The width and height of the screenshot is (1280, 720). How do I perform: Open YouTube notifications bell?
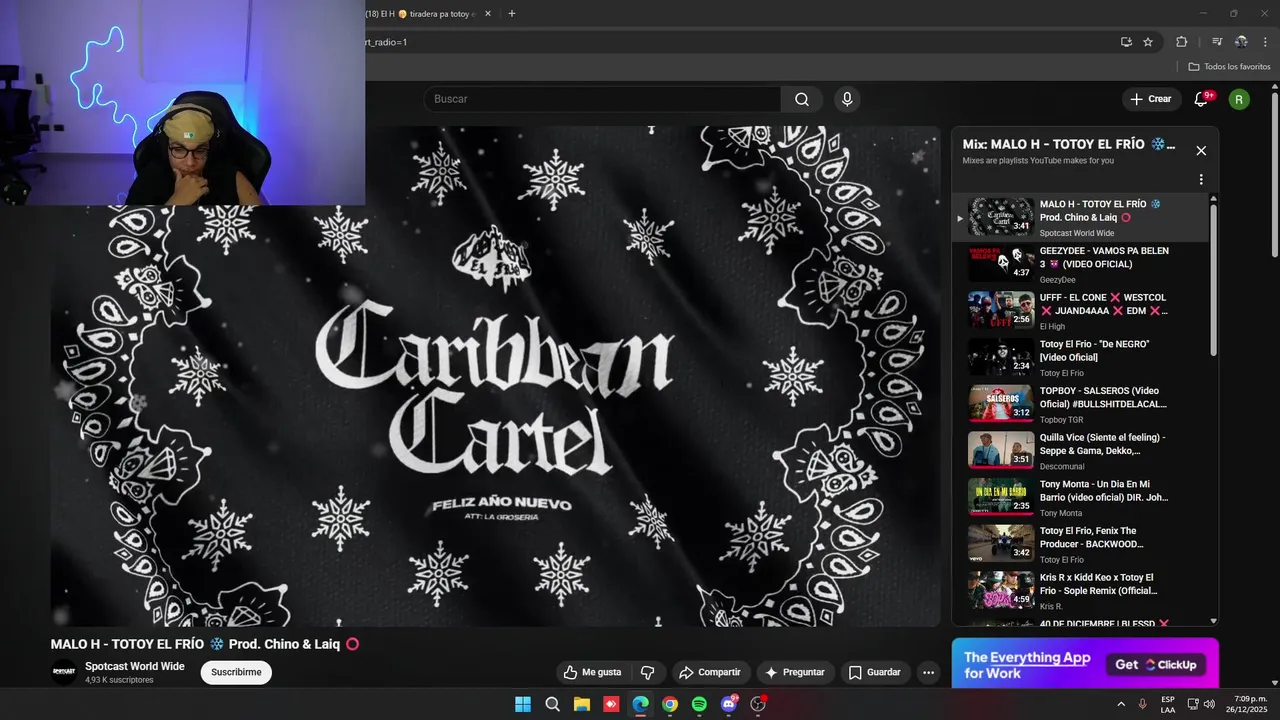[1201, 99]
